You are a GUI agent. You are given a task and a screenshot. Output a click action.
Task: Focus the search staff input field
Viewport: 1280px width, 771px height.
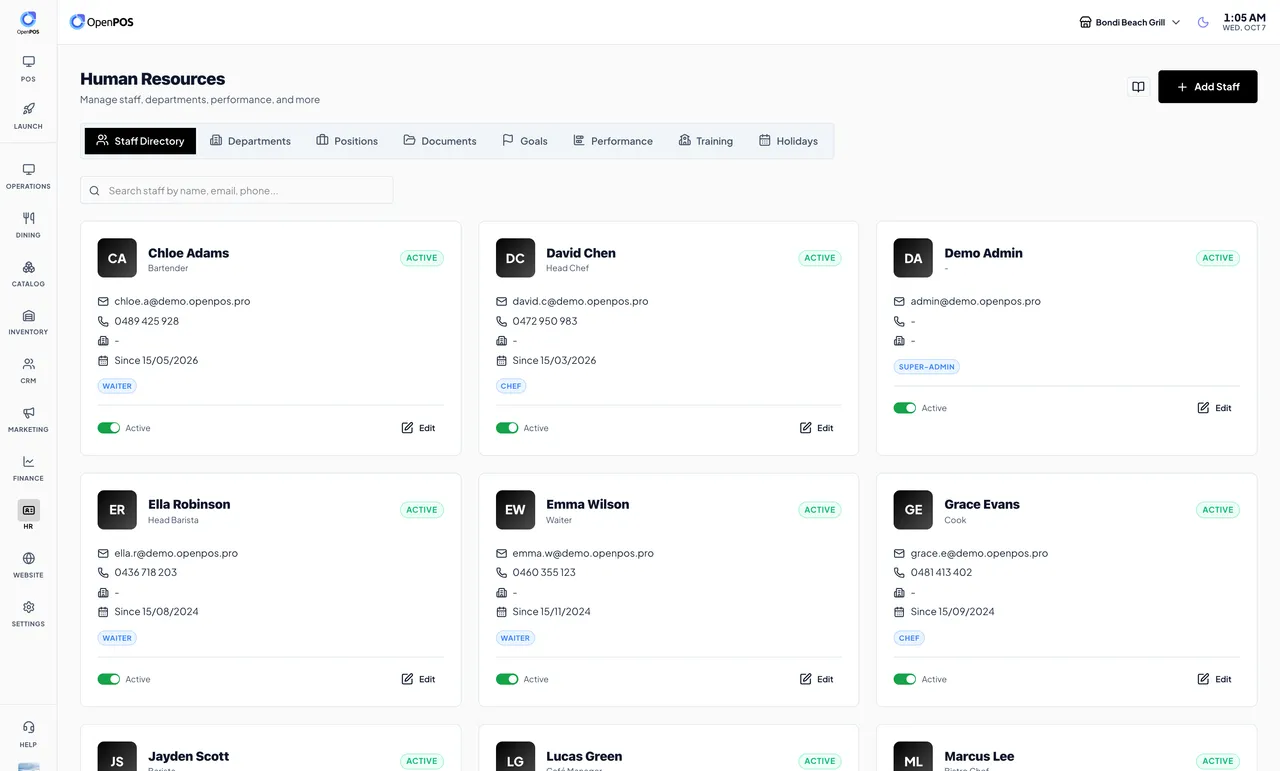(x=237, y=190)
